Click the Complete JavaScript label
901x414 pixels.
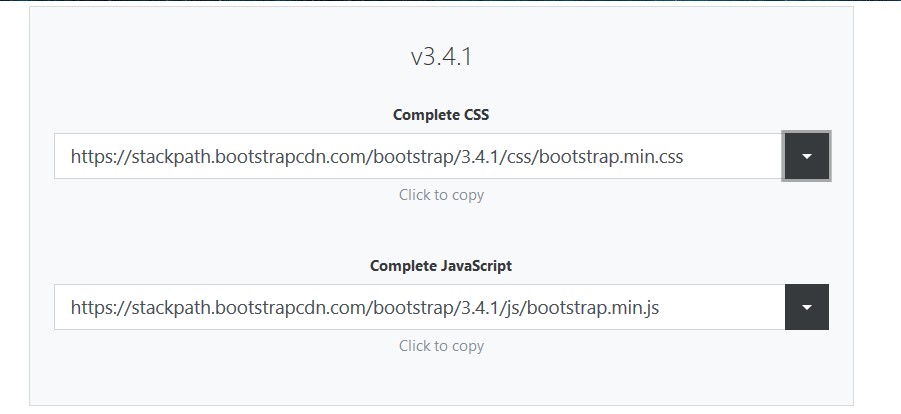point(441,266)
